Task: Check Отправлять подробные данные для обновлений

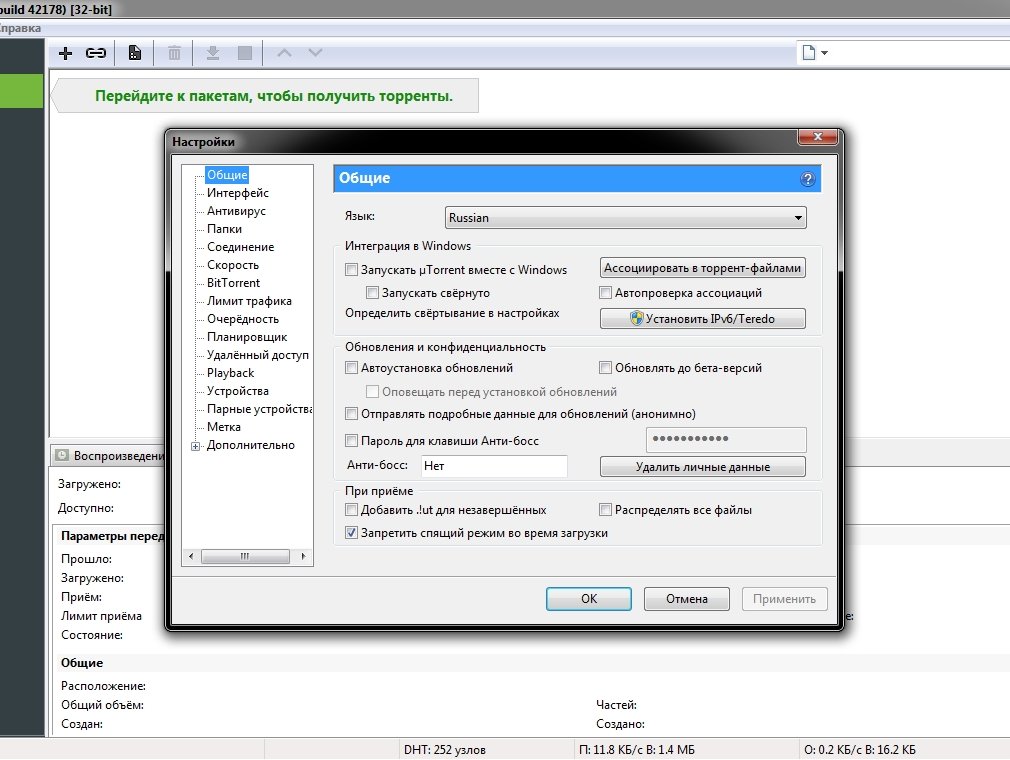Action: click(351, 413)
